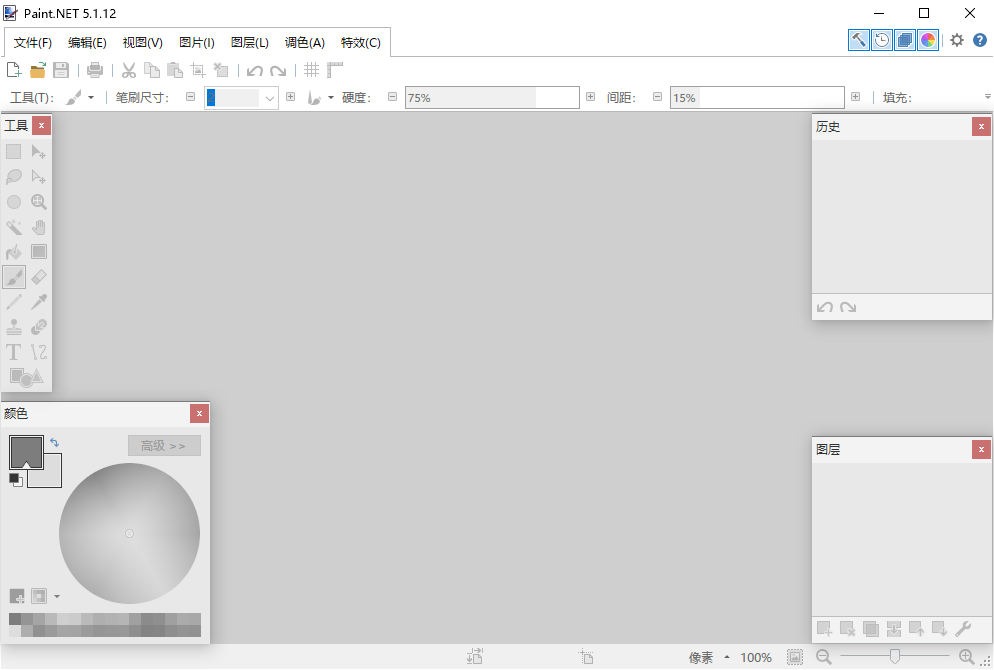Viewport: 994px width, 670px height.
Task: Click the hardness field showing 75%
Action: 491,97
